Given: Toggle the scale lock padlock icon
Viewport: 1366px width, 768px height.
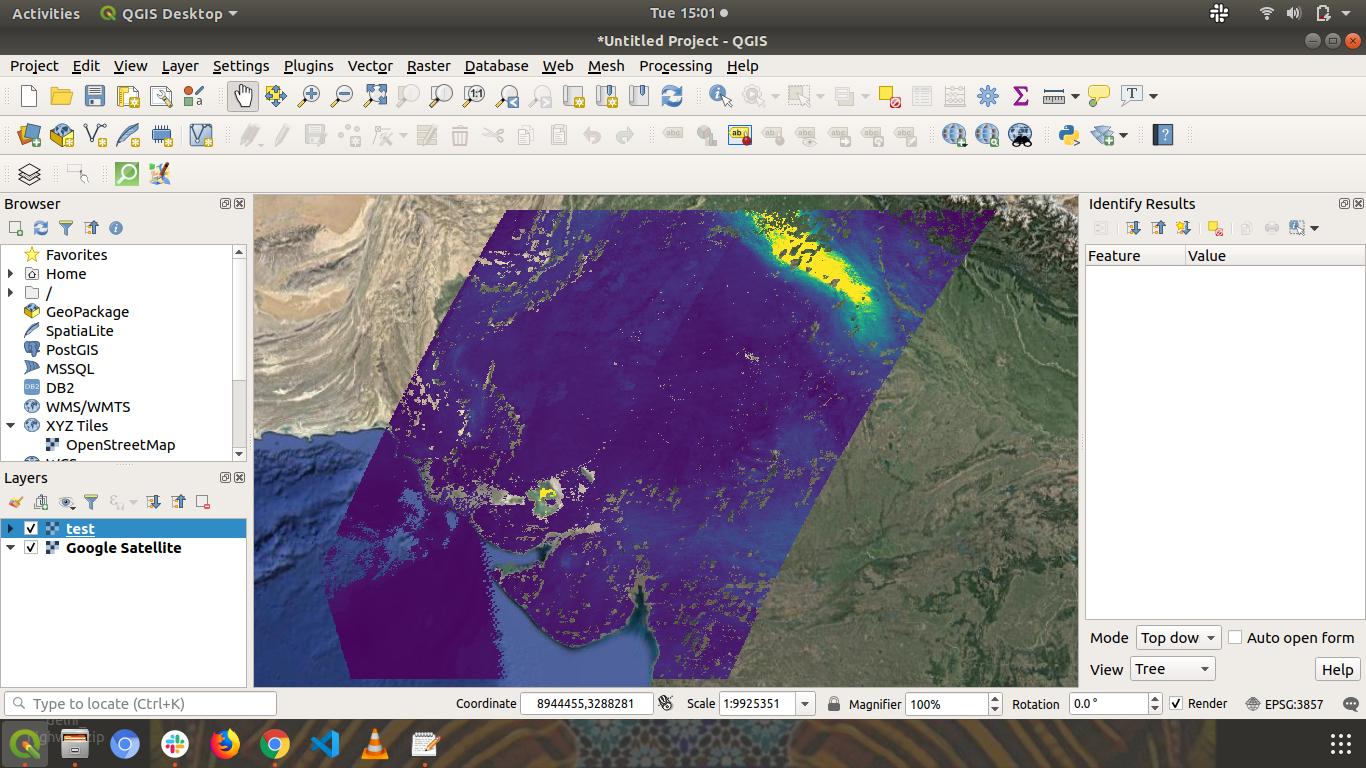Looking at the screenshot, I should pos(834,704).
